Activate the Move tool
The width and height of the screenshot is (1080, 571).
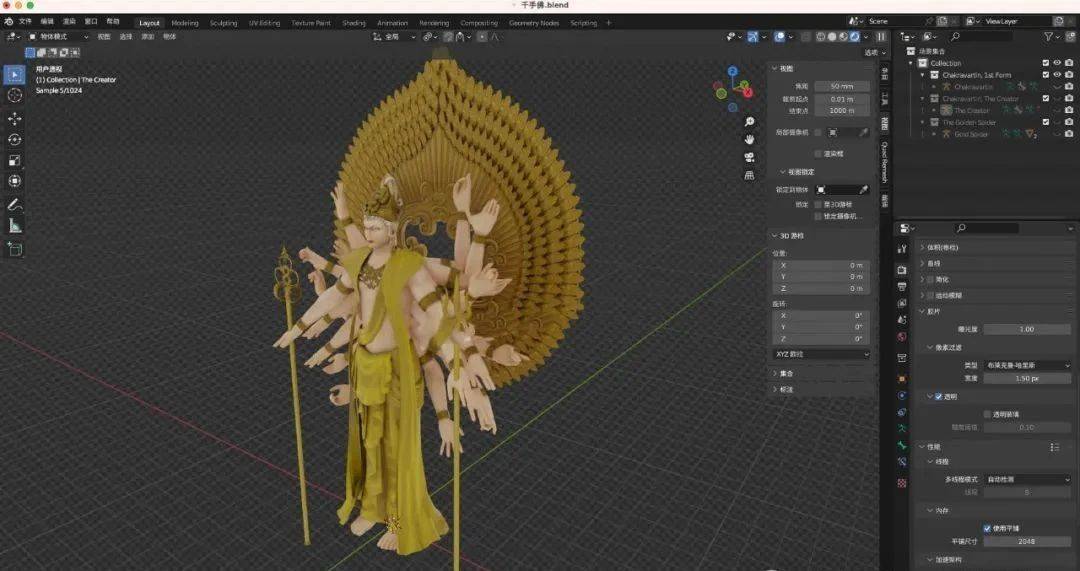(x=14, y=118)
